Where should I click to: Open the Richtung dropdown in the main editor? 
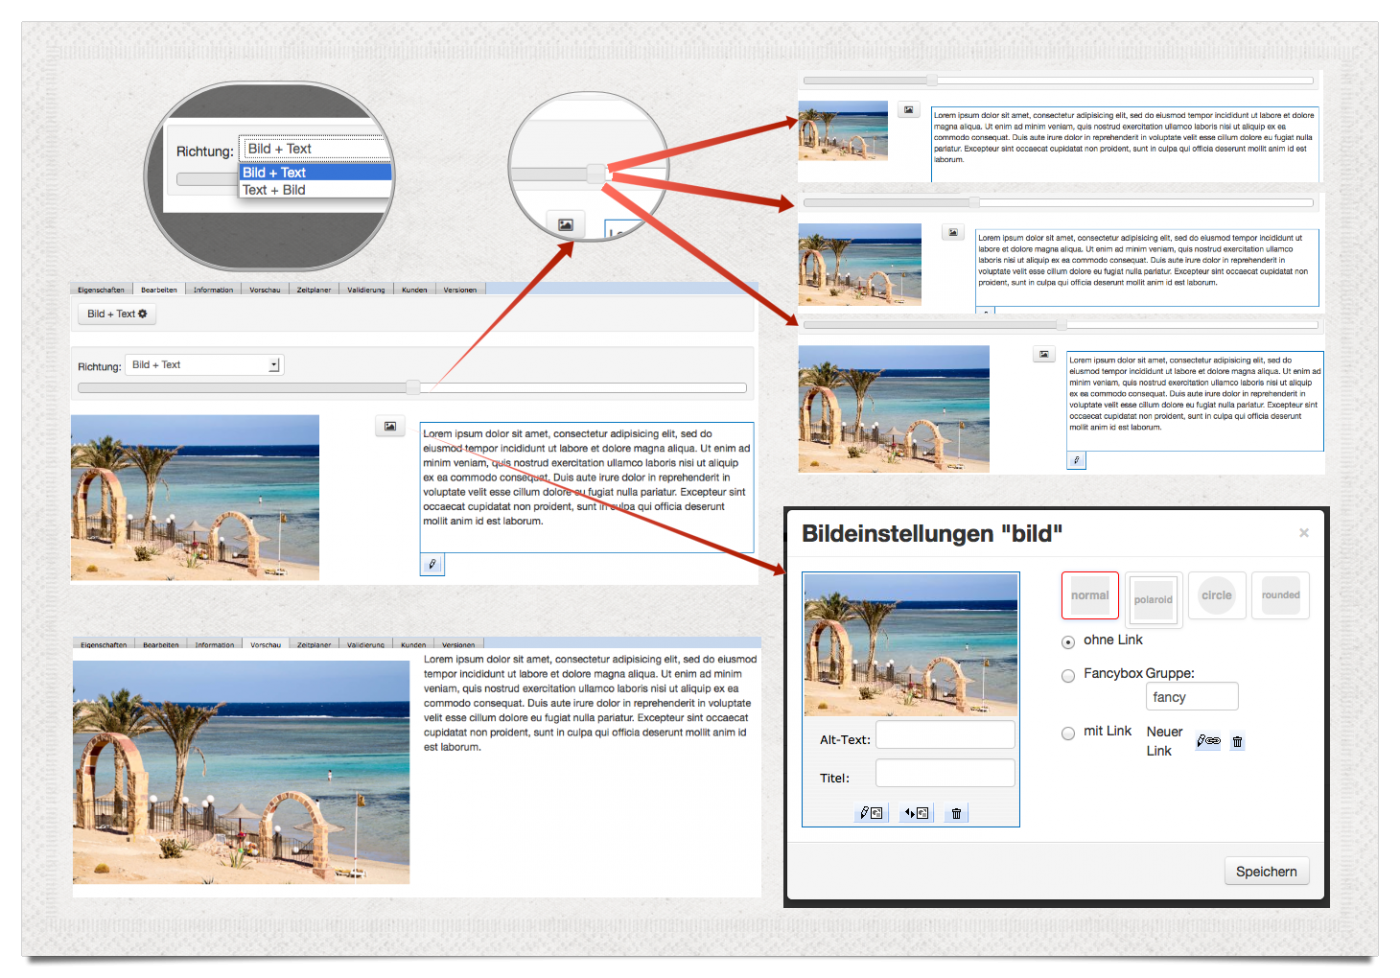(205, 365)
